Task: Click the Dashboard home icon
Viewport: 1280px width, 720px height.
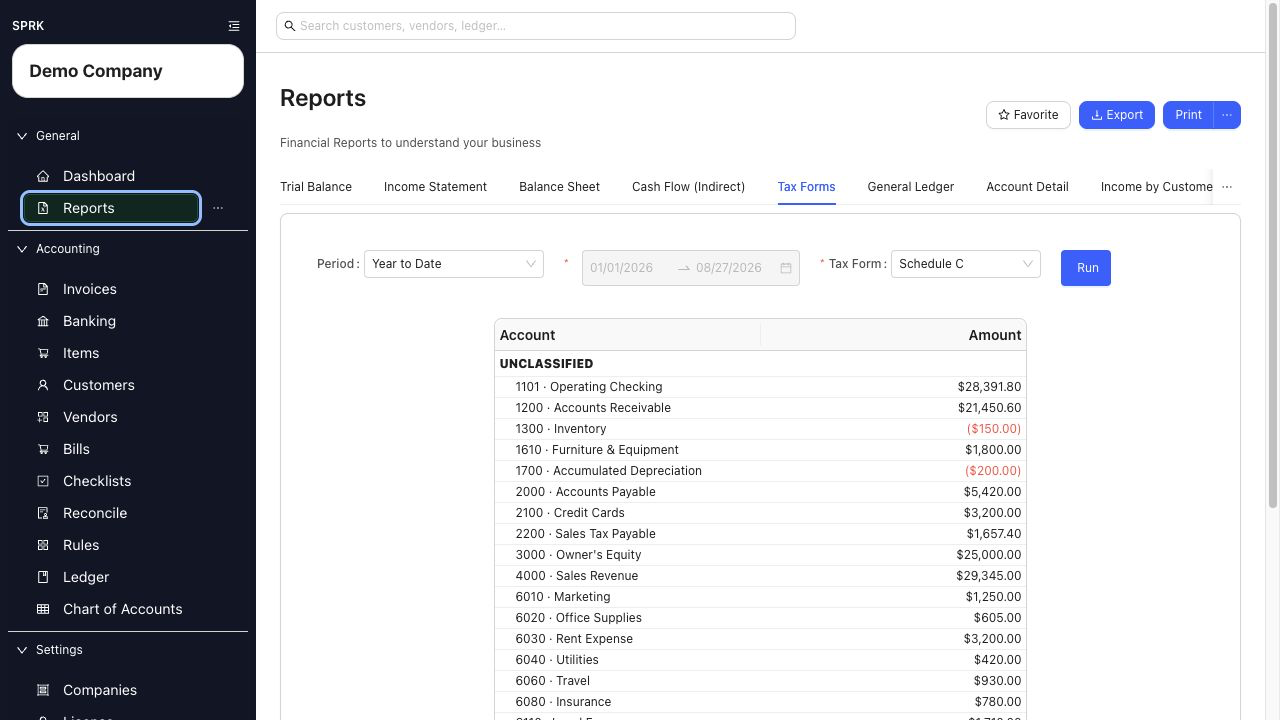Action: 43,176
